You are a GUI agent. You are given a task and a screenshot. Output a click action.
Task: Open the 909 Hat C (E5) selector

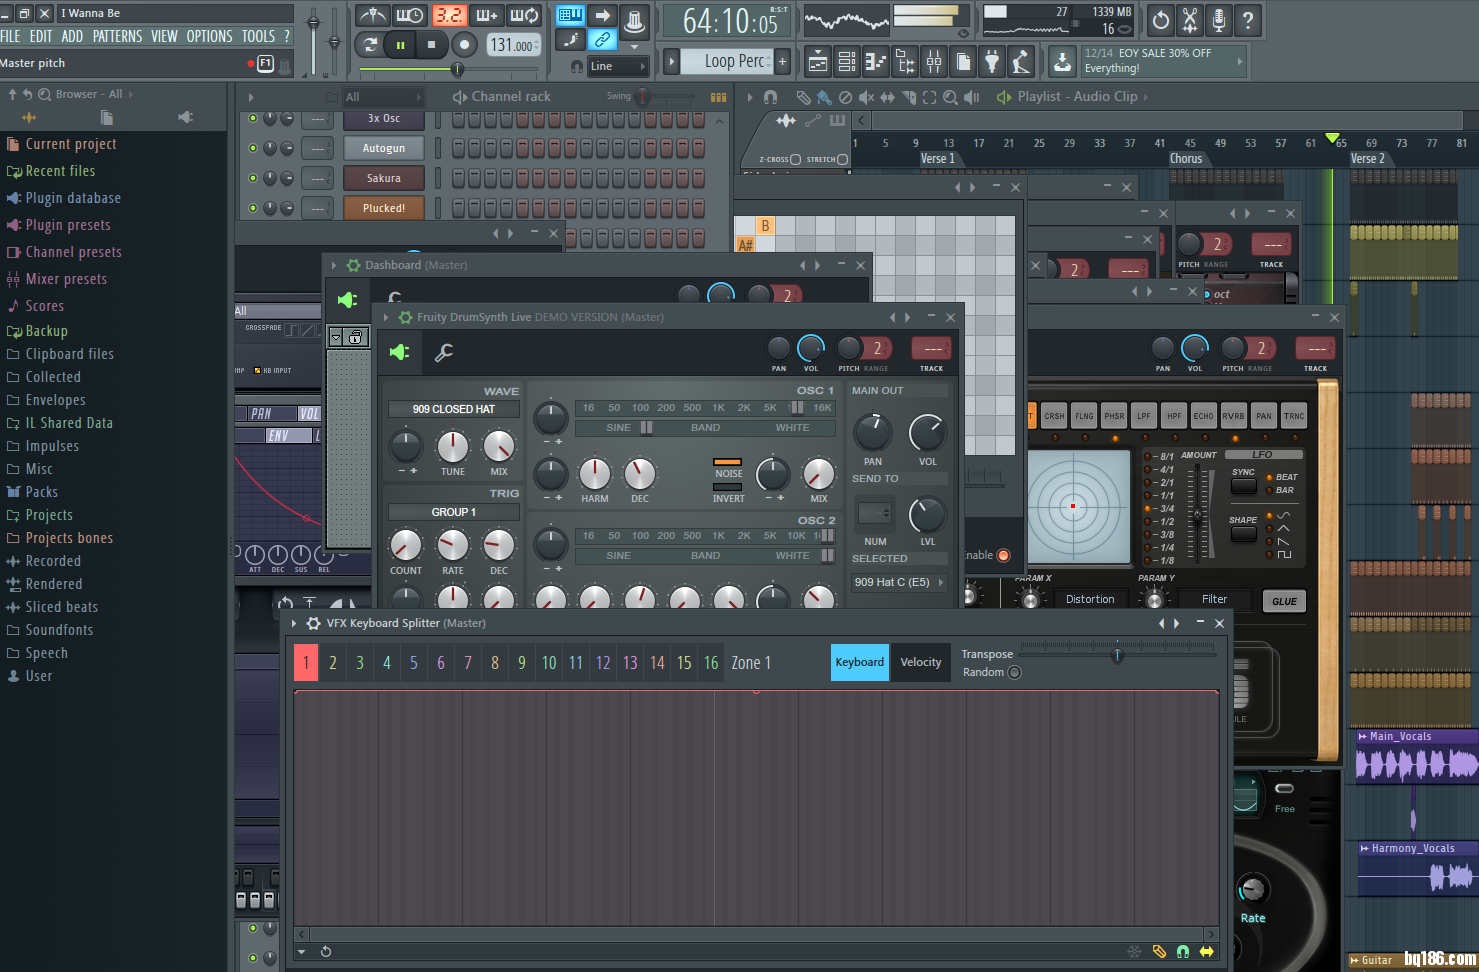coord(899,582)
